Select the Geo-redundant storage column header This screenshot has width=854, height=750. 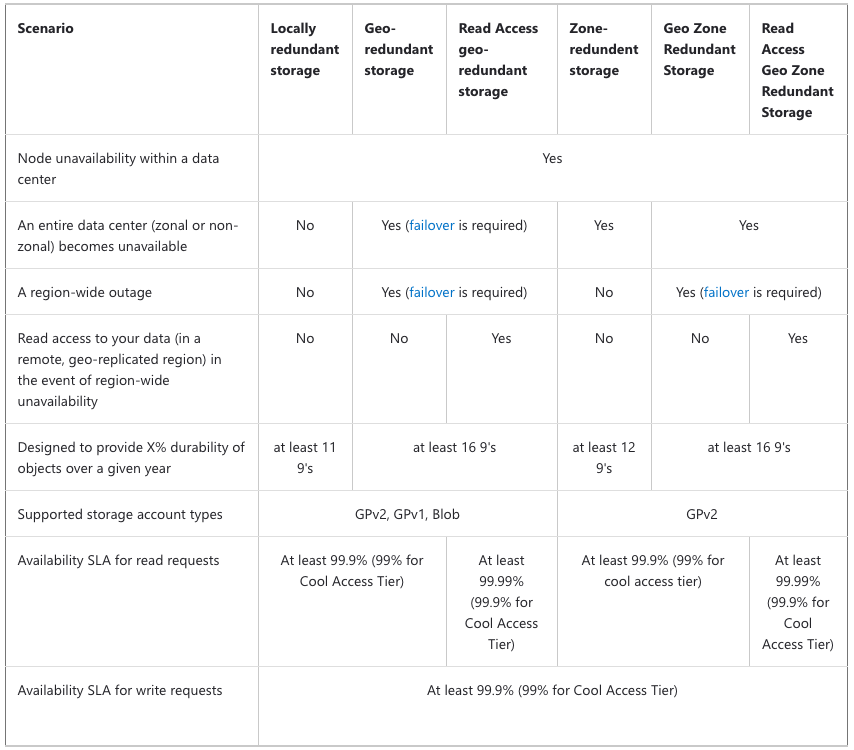pos(398,50)
